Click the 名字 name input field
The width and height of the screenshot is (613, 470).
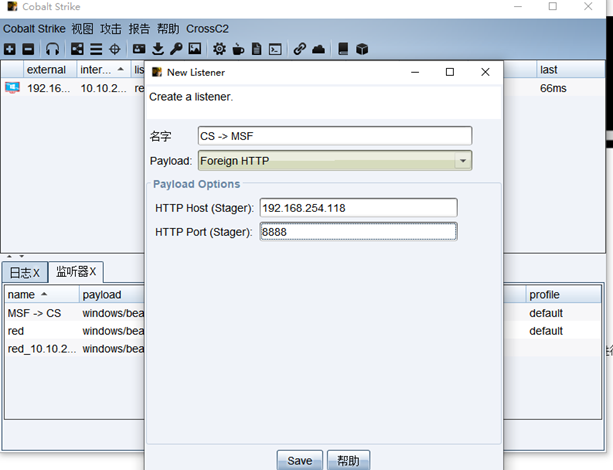(335, 136)
